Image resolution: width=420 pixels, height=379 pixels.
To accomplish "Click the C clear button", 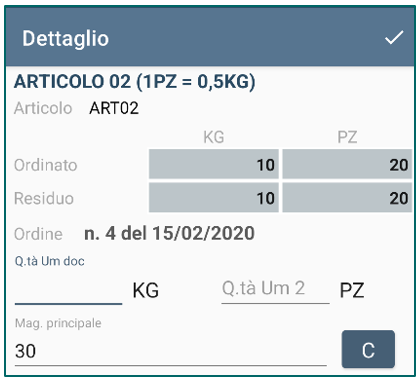I will [x=368, y=349].
